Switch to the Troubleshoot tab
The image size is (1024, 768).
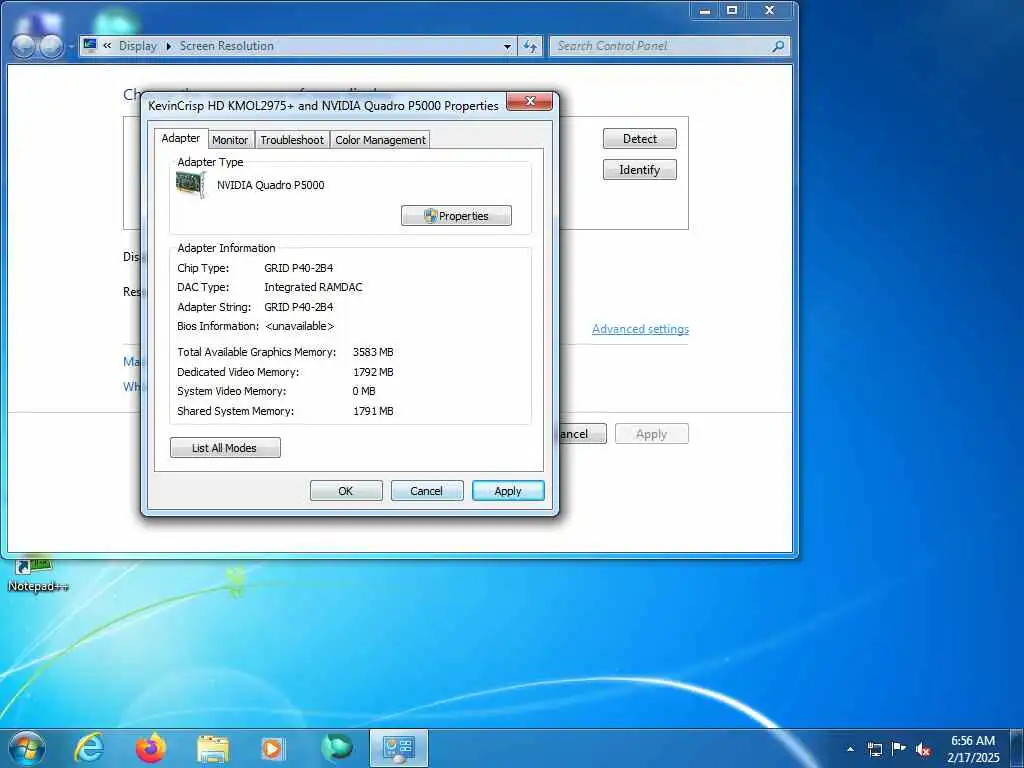click(x=292, y=140)
